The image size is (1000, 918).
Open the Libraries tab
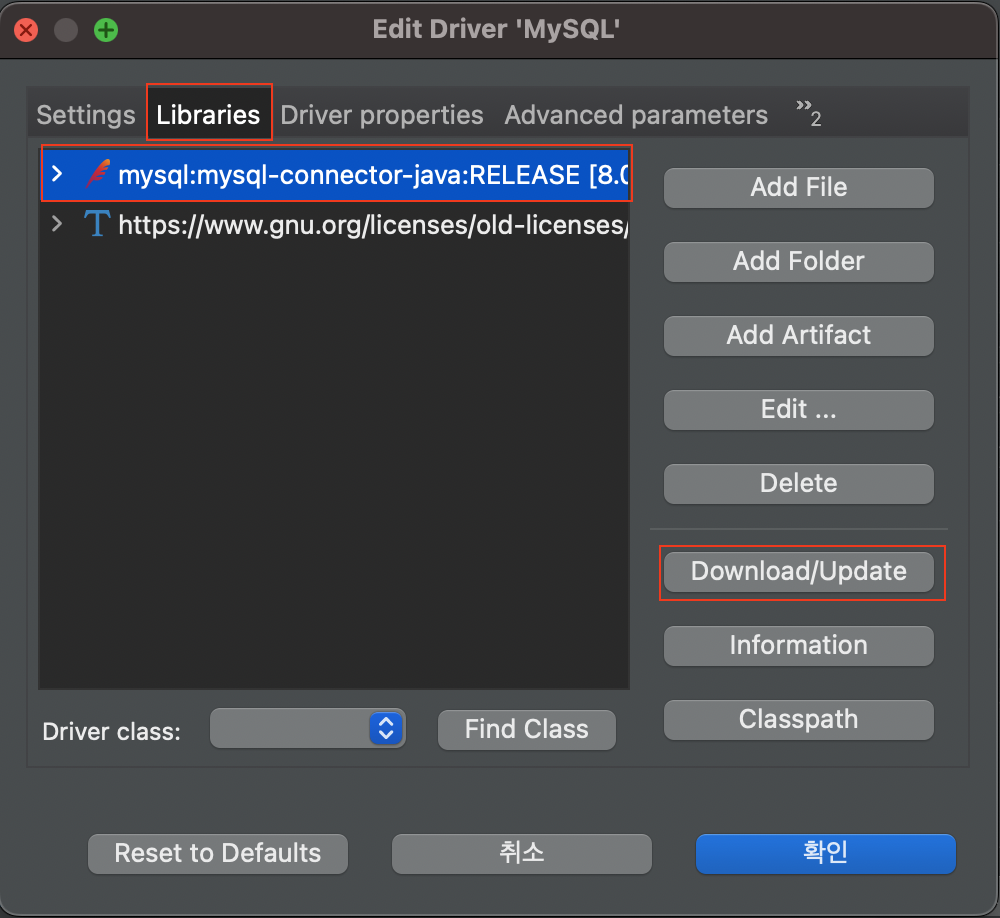tap(209, 115)
